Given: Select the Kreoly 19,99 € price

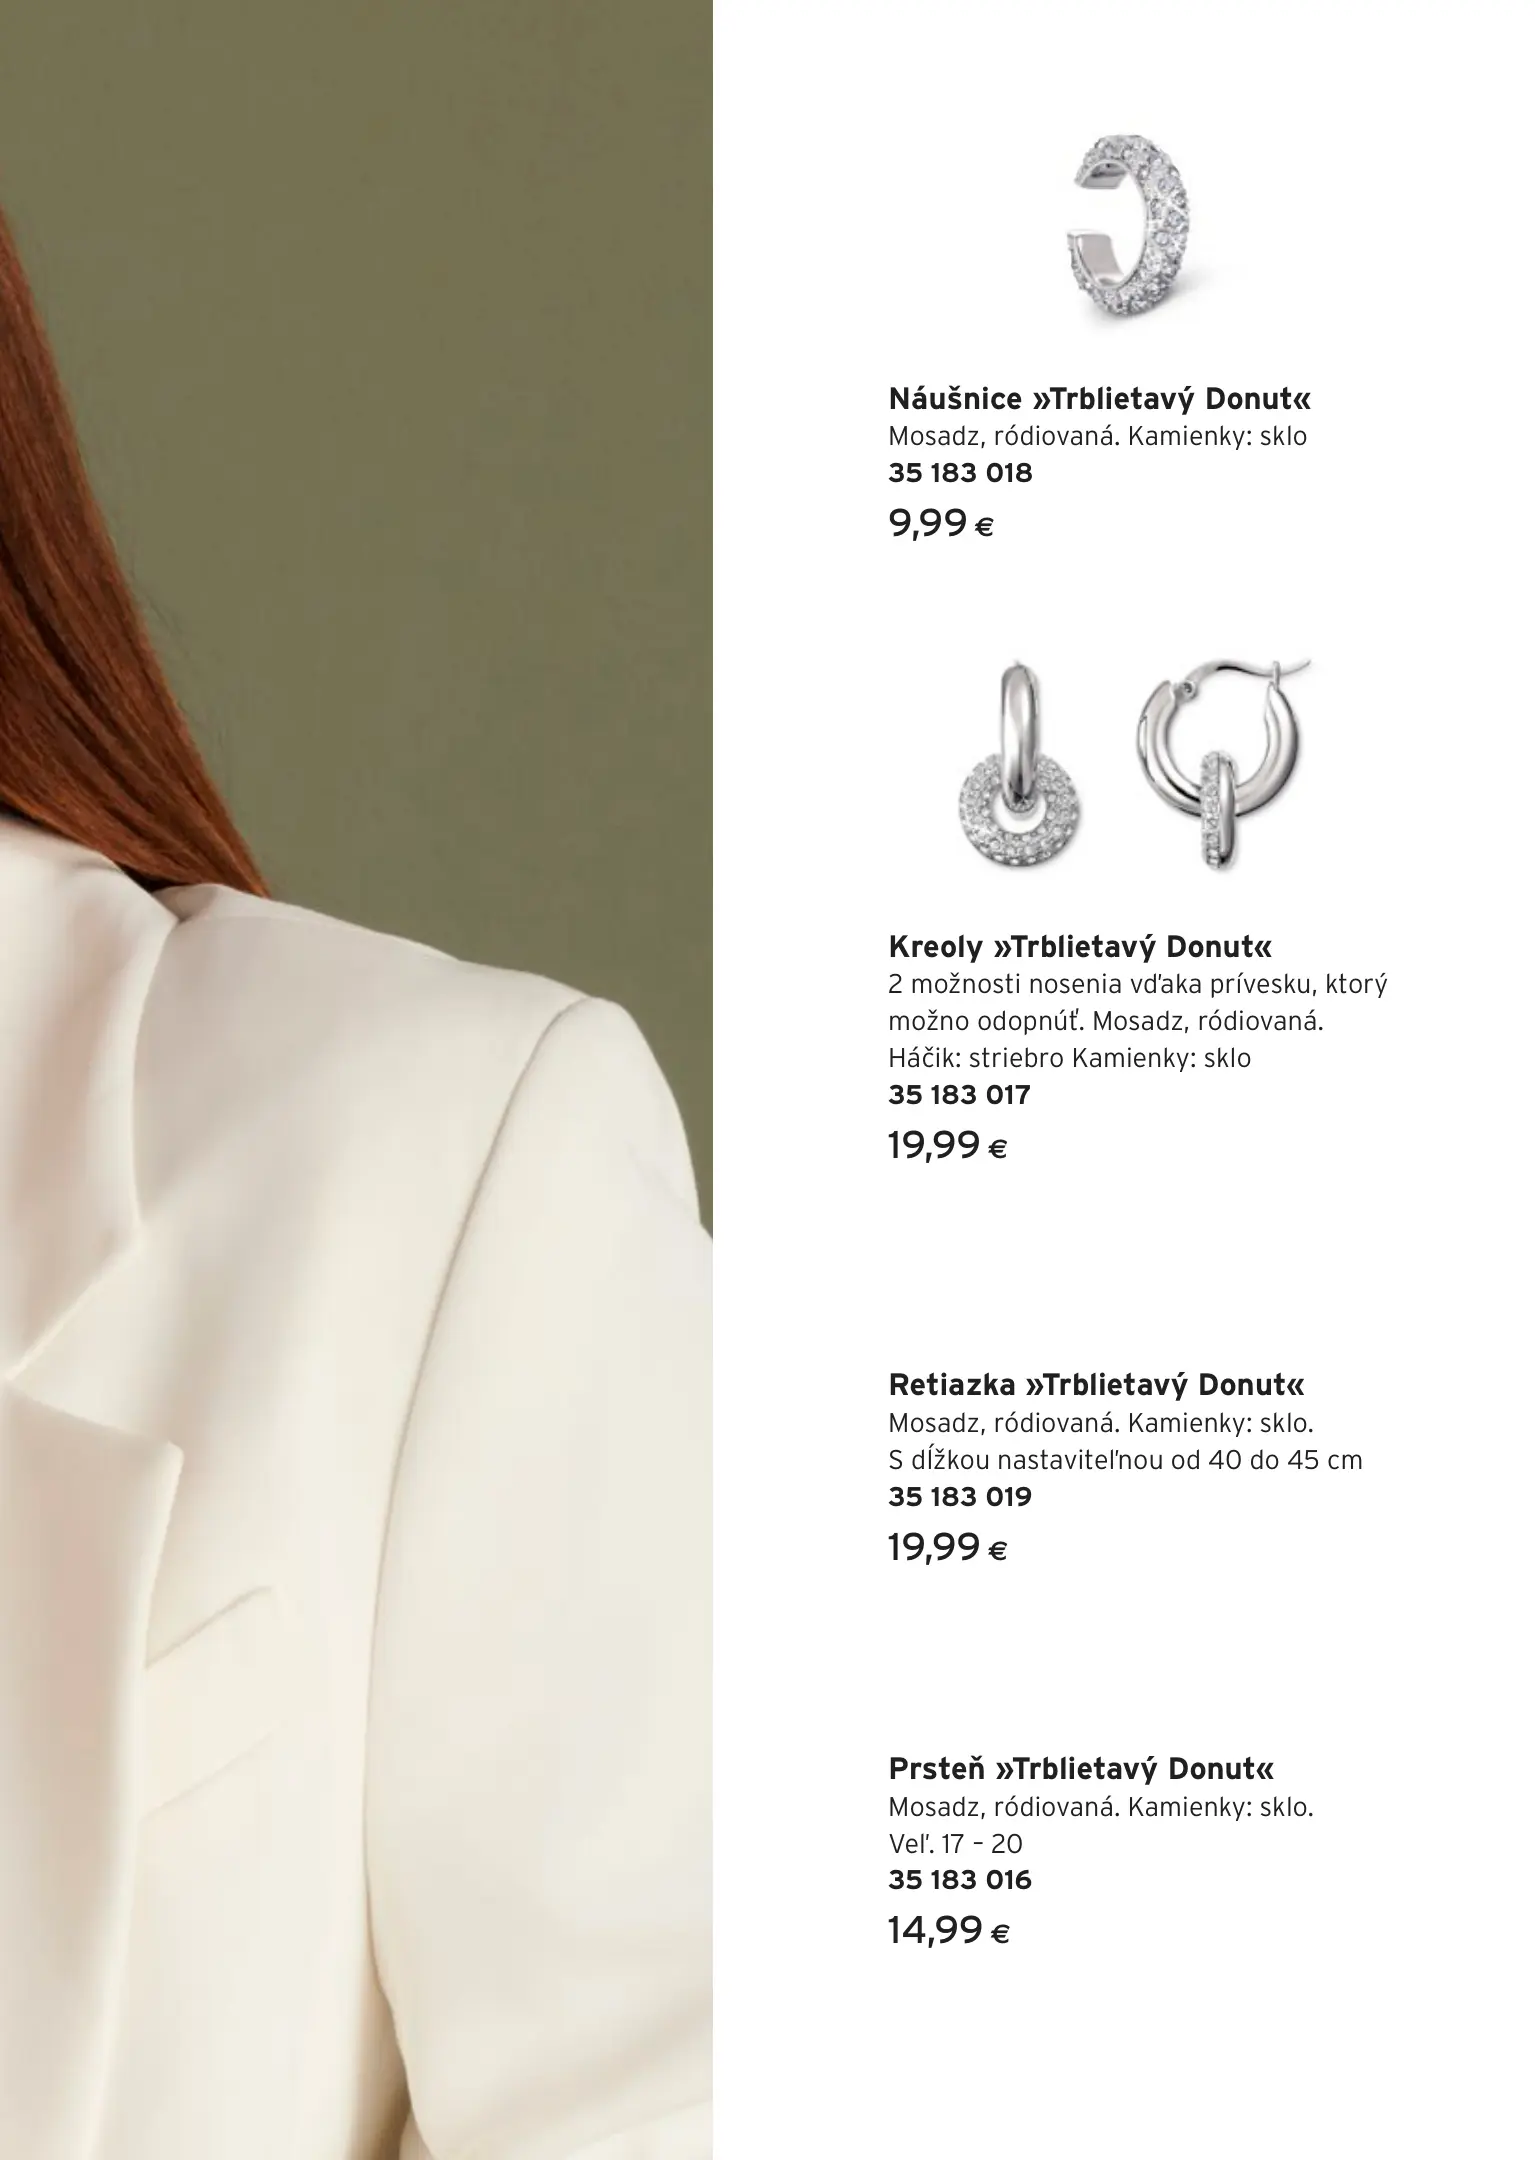Looking at the screenshot, I should pos(948,1146).
